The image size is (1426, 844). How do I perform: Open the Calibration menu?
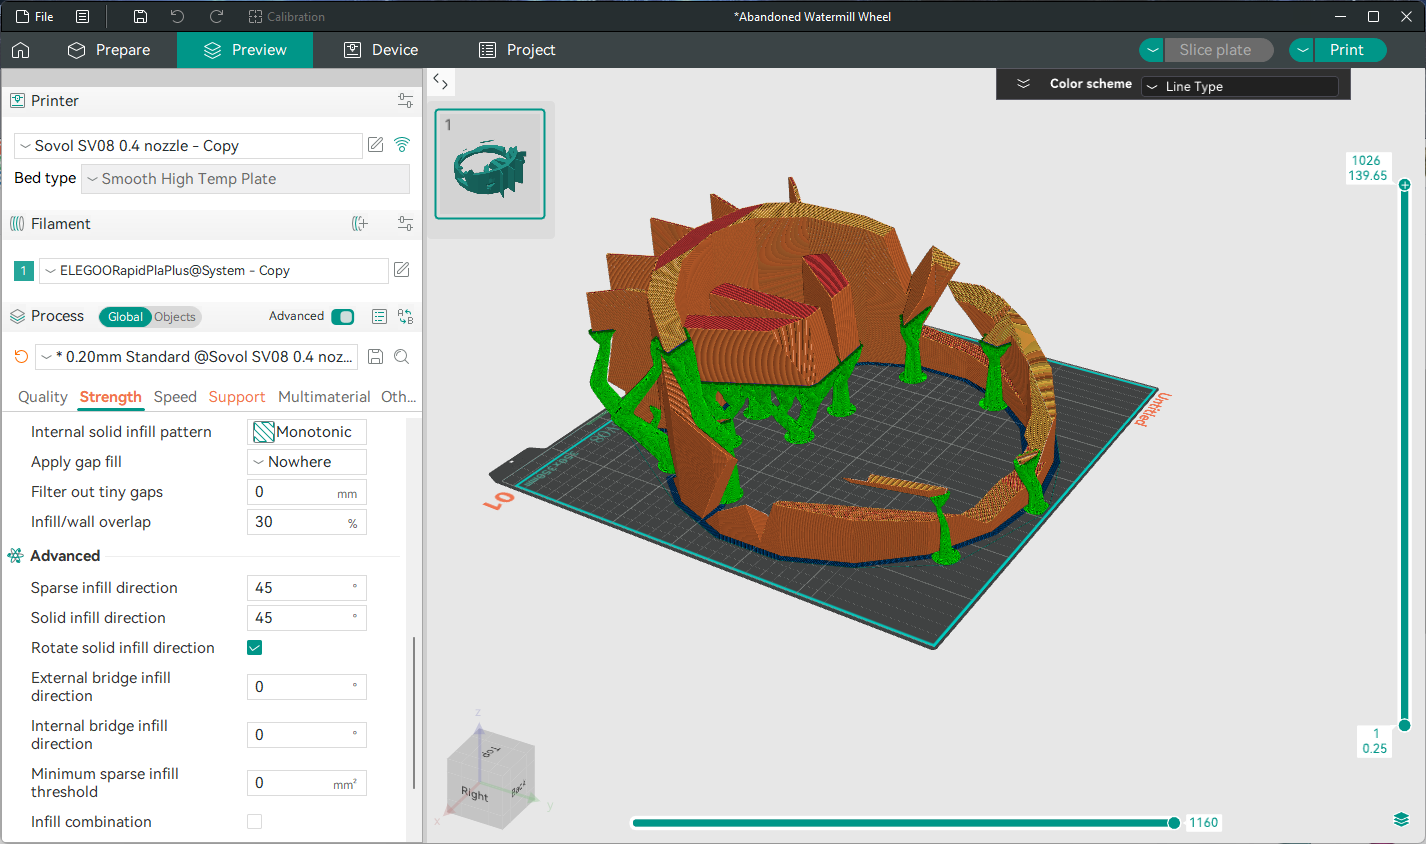coord(286,17)
